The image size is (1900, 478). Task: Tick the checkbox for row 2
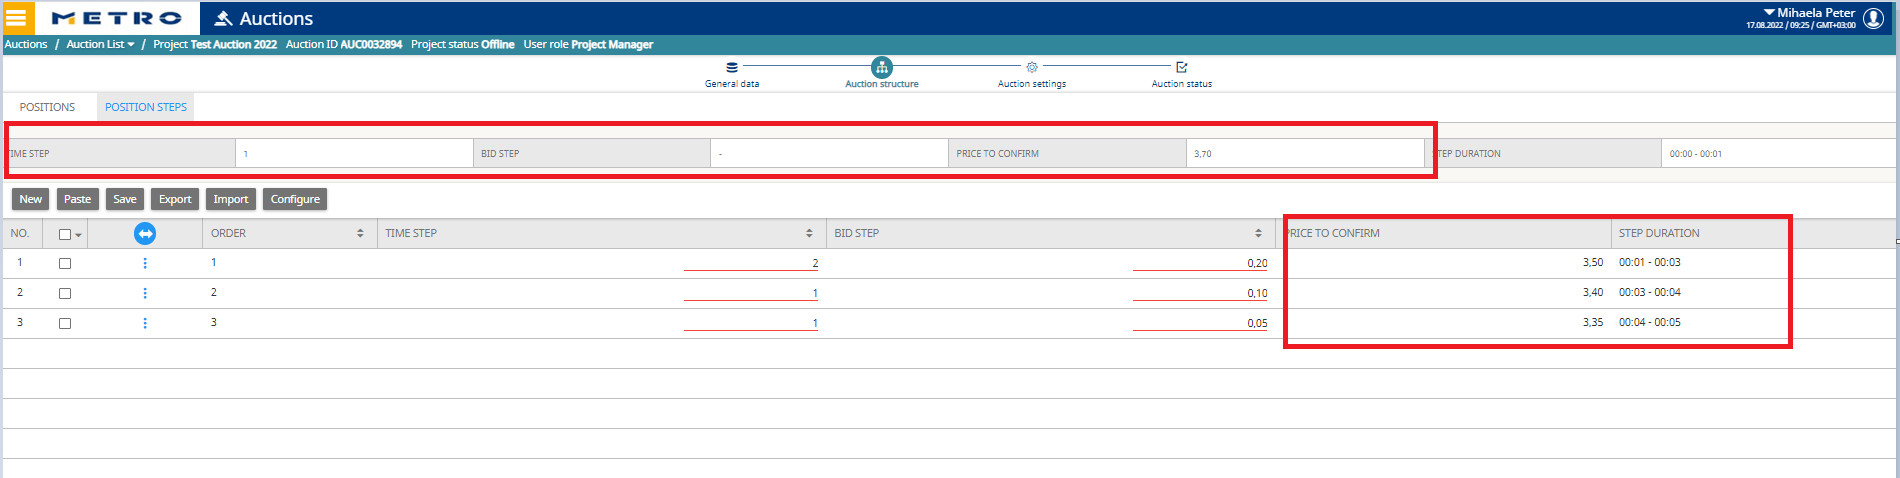[65, 293]
